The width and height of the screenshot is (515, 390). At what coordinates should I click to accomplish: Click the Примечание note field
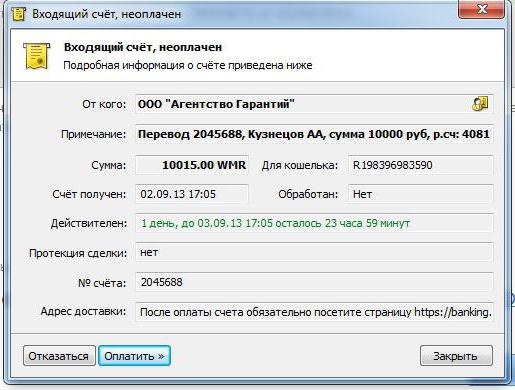click(314, 134)
